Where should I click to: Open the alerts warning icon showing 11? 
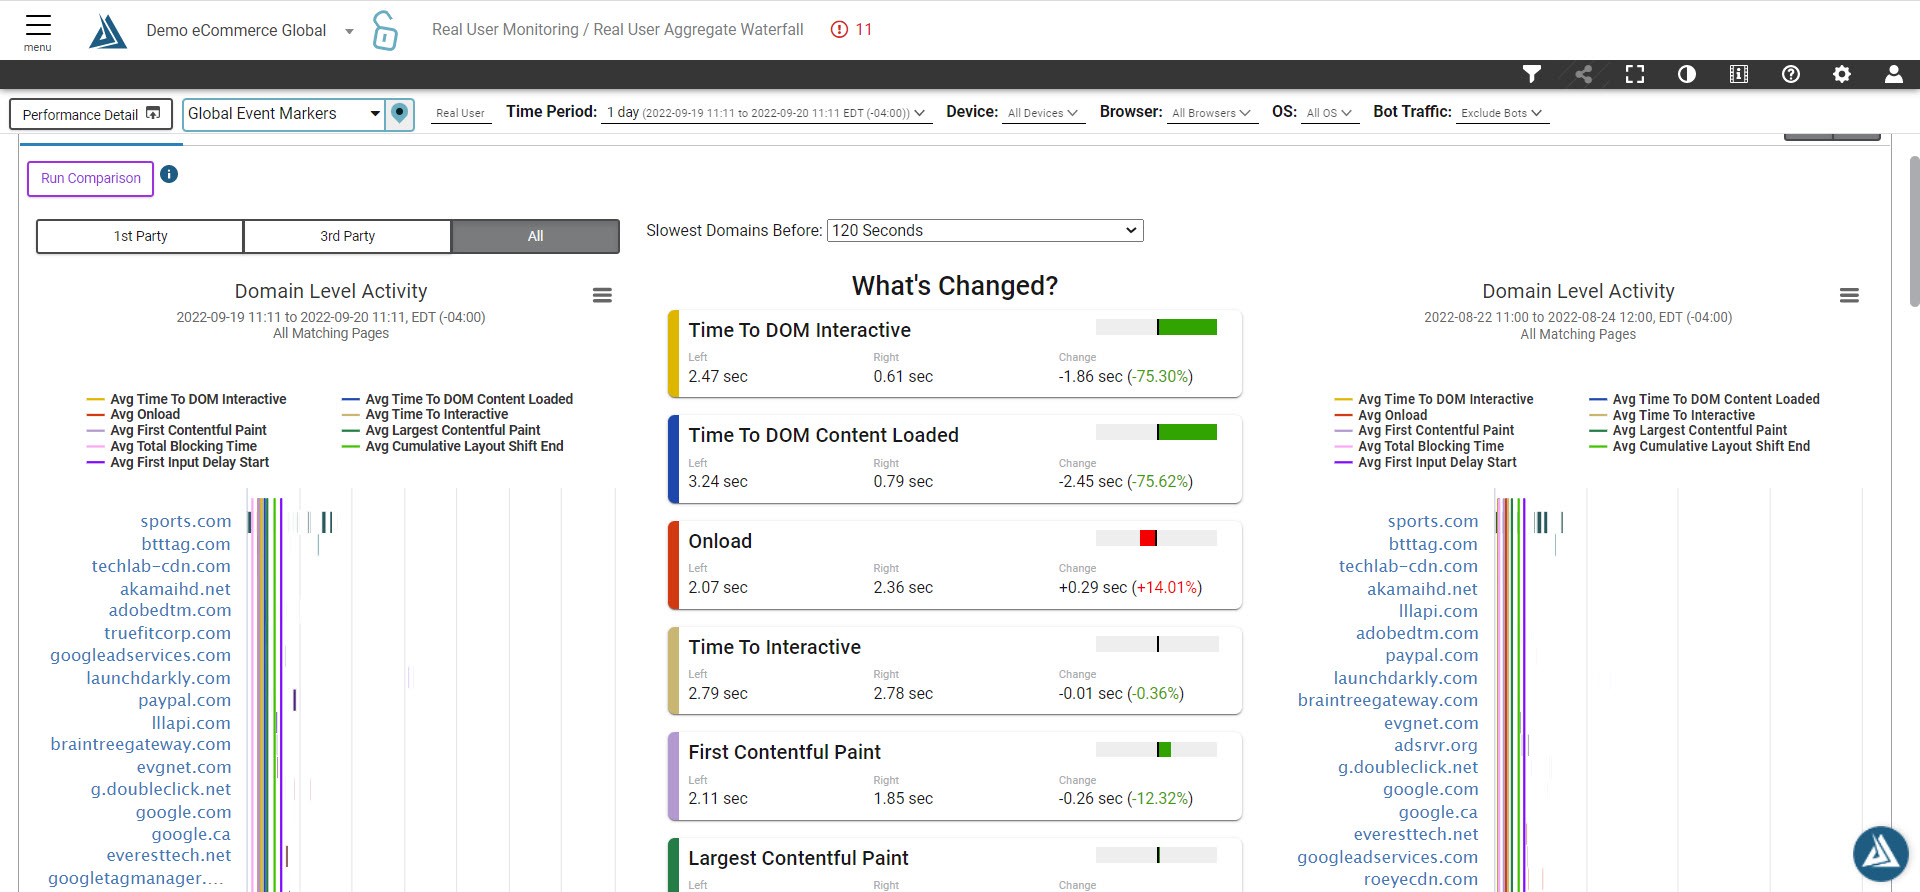tap(851, 30)
